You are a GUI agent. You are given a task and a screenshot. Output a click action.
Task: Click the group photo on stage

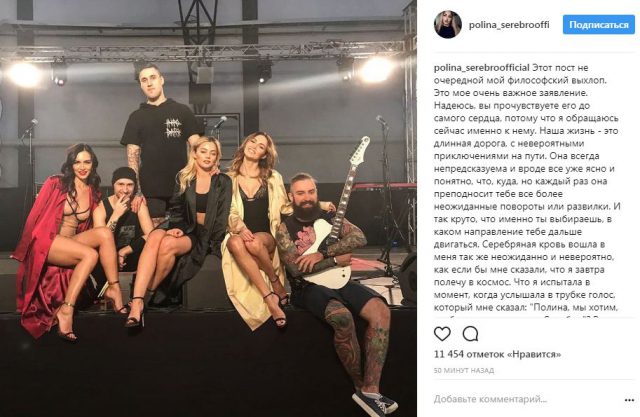(208, 208)
